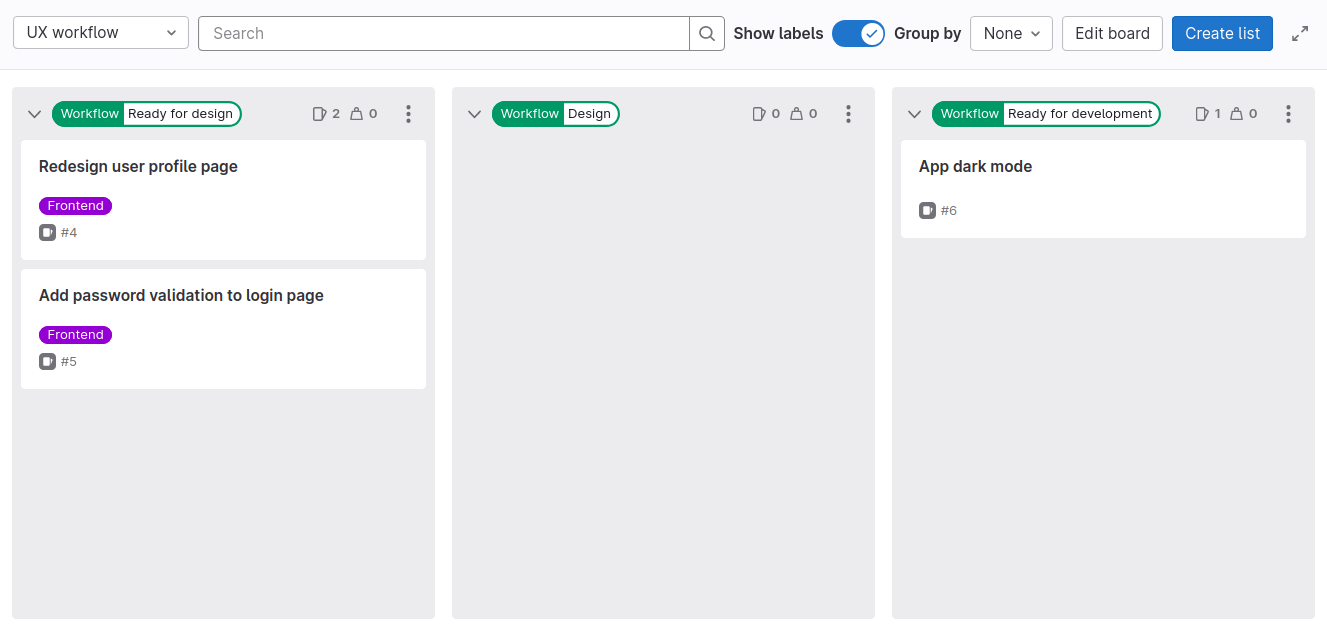Open the Design list ellipsis menu
Image resolution: width=1327 pixels, height=630 pixels.
(x=848, y=113)
